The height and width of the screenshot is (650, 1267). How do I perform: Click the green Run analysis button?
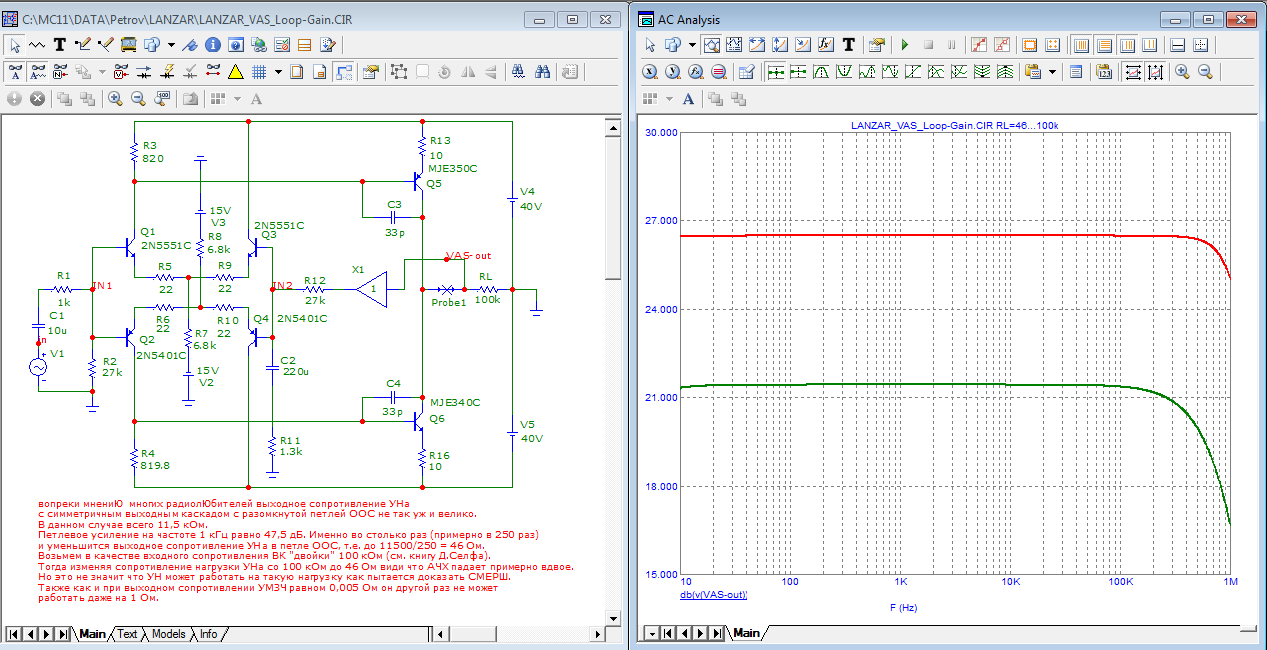[x=904, y=44]
